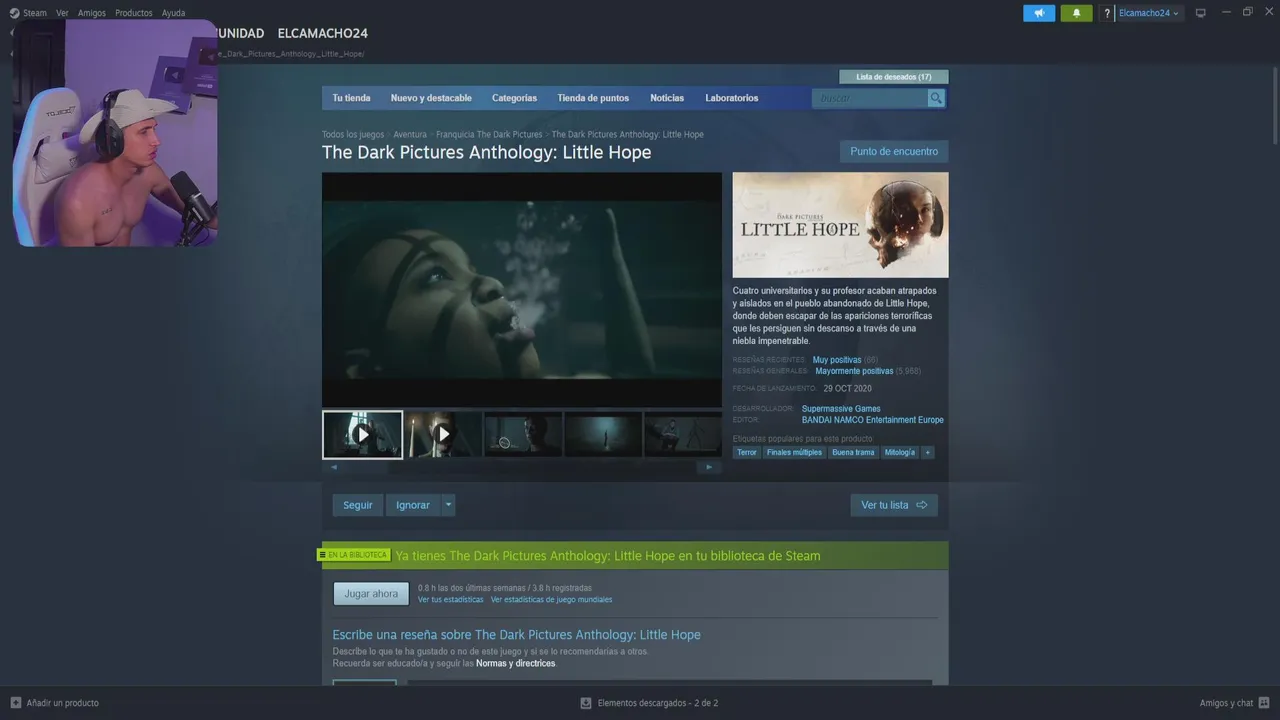Click the Jugar ahora button
1280x720 pixels.
371,594
